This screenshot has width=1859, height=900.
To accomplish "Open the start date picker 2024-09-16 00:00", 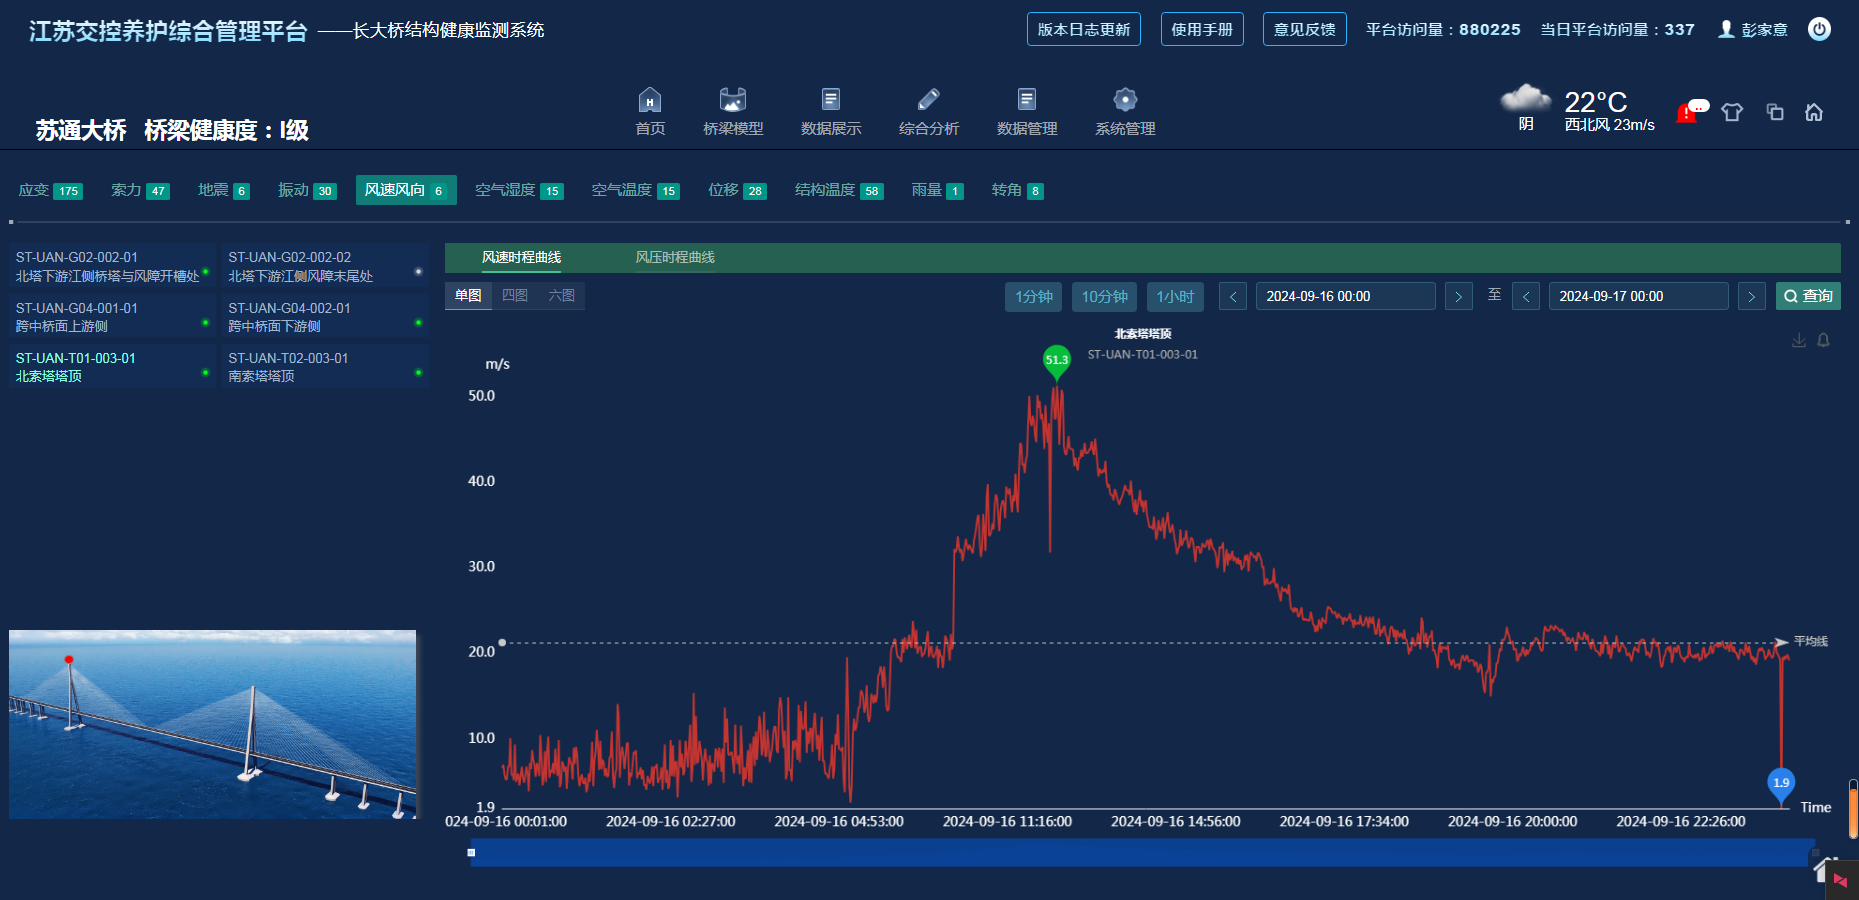I will [x=1344, y=297].
